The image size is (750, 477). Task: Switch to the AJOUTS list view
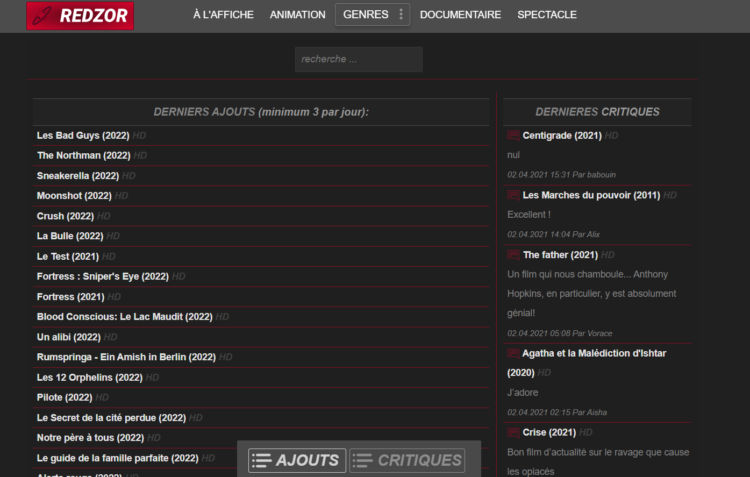297,460
